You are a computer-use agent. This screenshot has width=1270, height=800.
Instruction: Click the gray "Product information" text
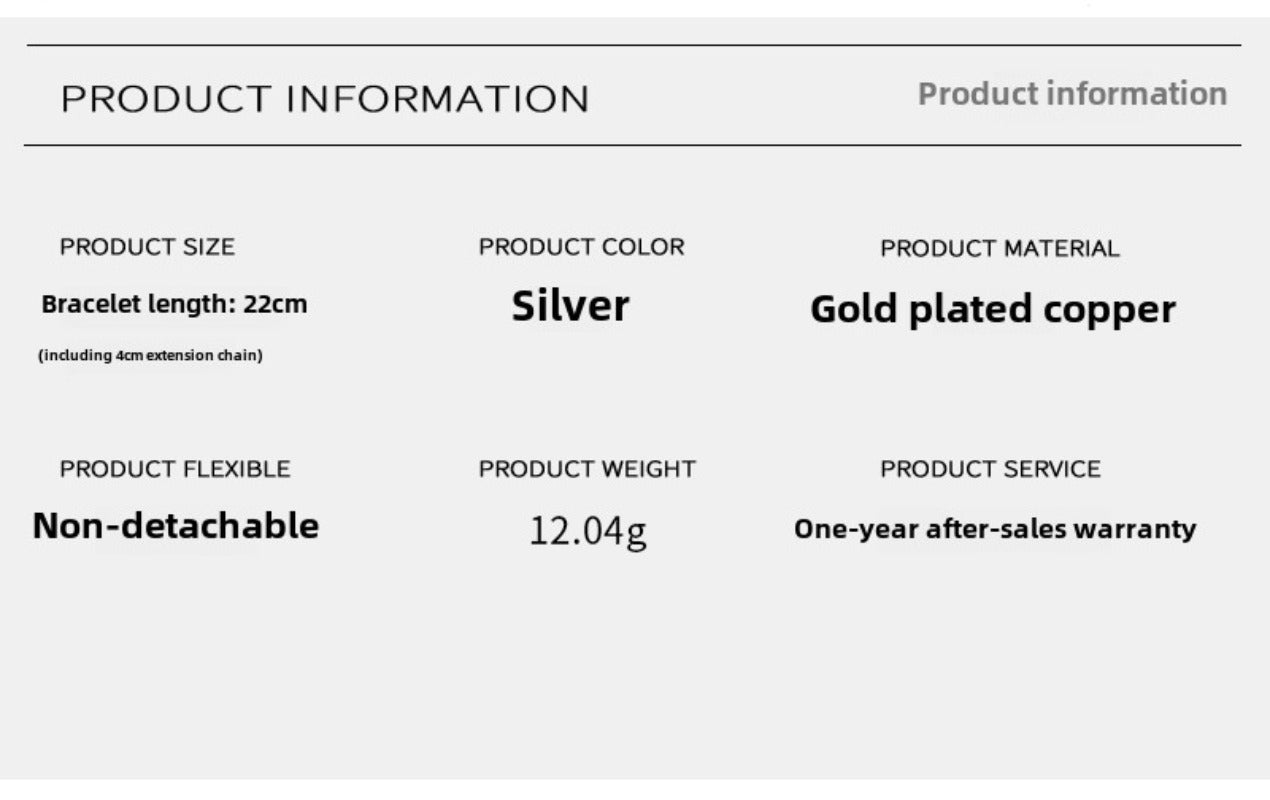[1072, 94]
